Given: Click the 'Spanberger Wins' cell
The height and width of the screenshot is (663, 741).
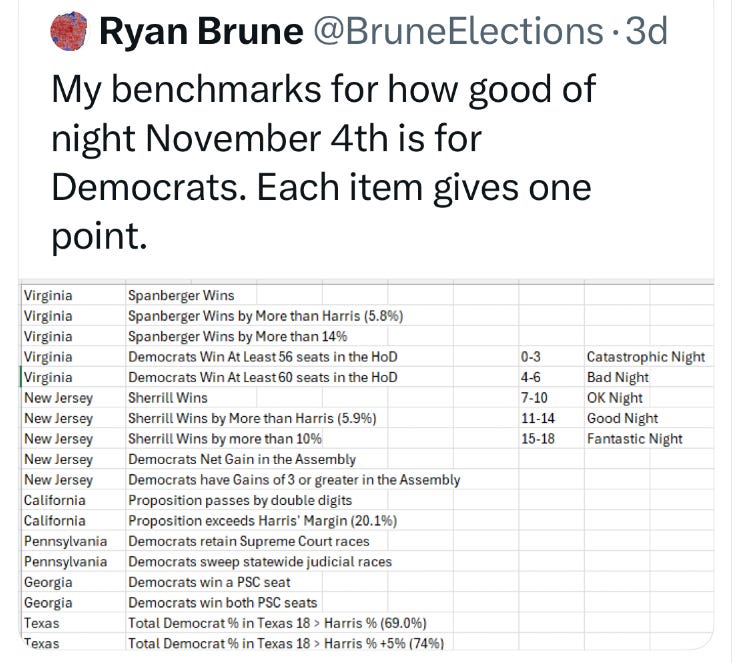Looking at the screenshot, I should pyautogui.click(x=178, y=295).
